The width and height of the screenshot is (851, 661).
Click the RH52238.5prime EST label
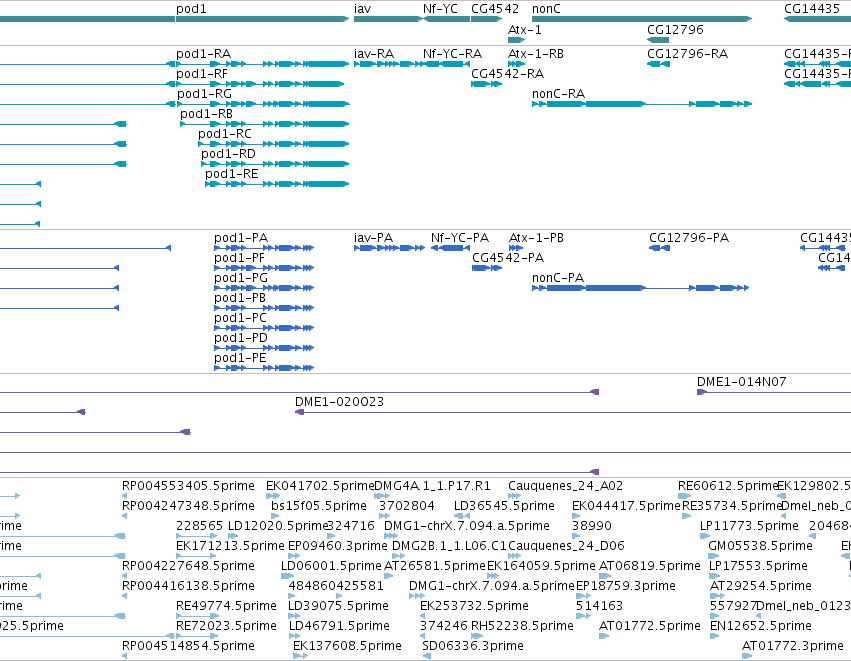click(x=522, y=626)
